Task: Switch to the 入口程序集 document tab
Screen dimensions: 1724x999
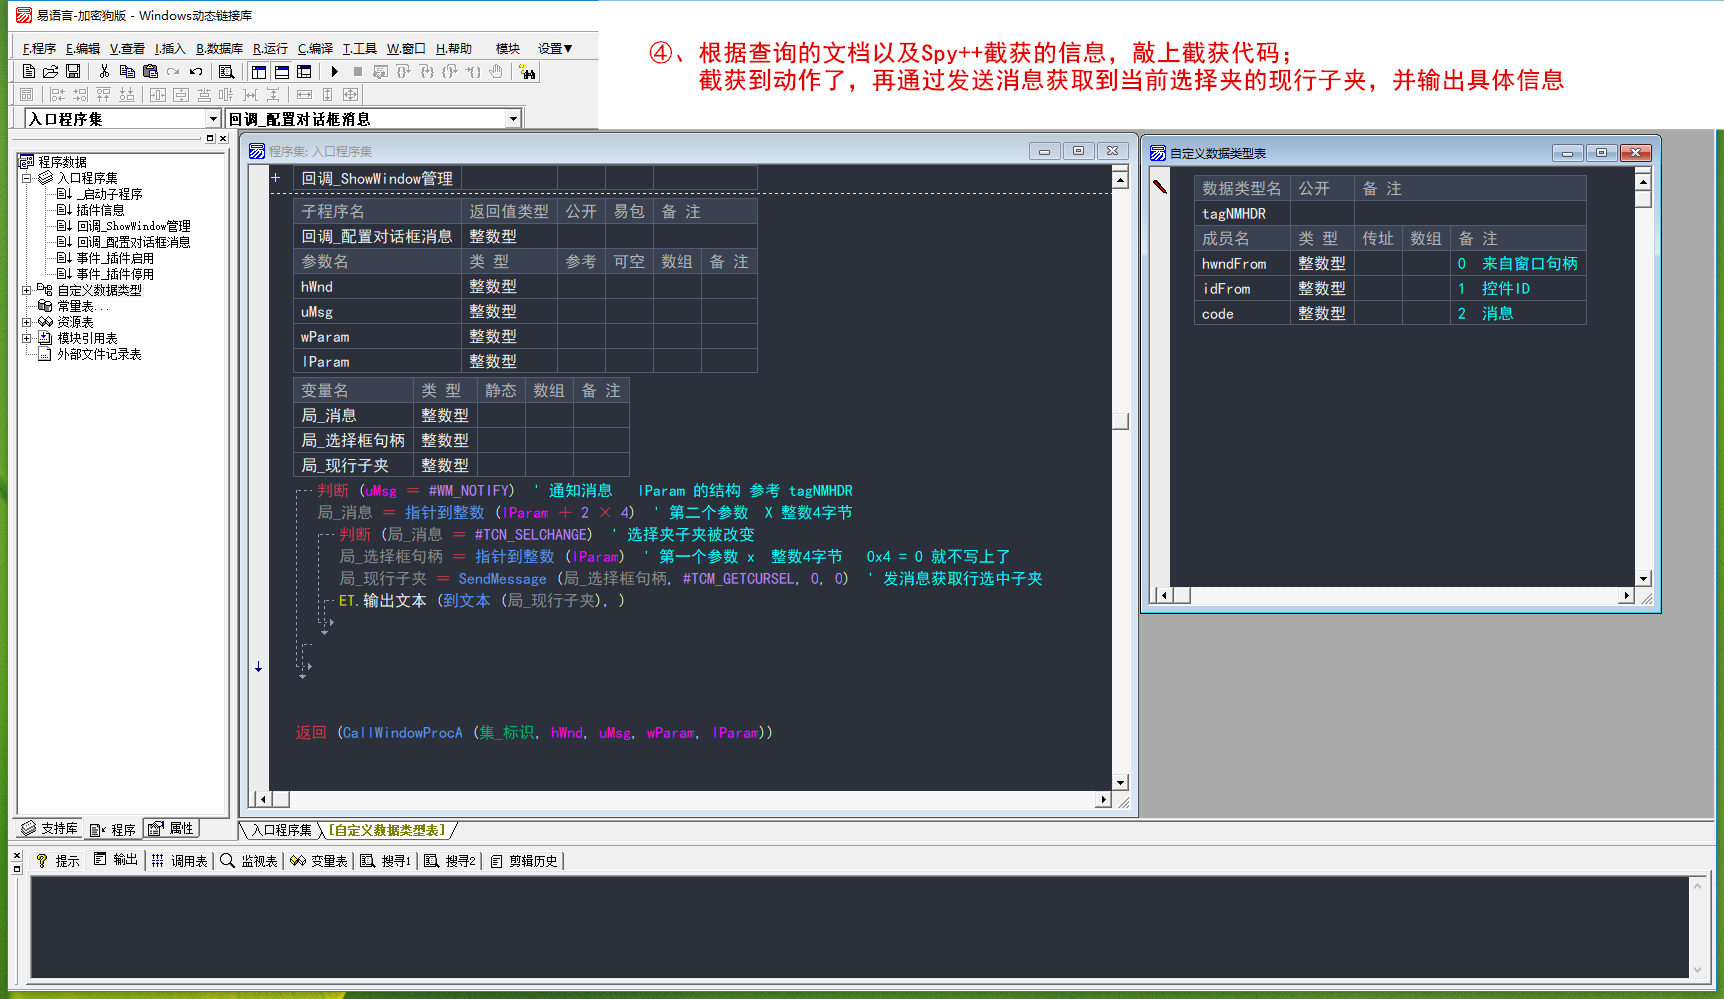Action: click(281, 830)
